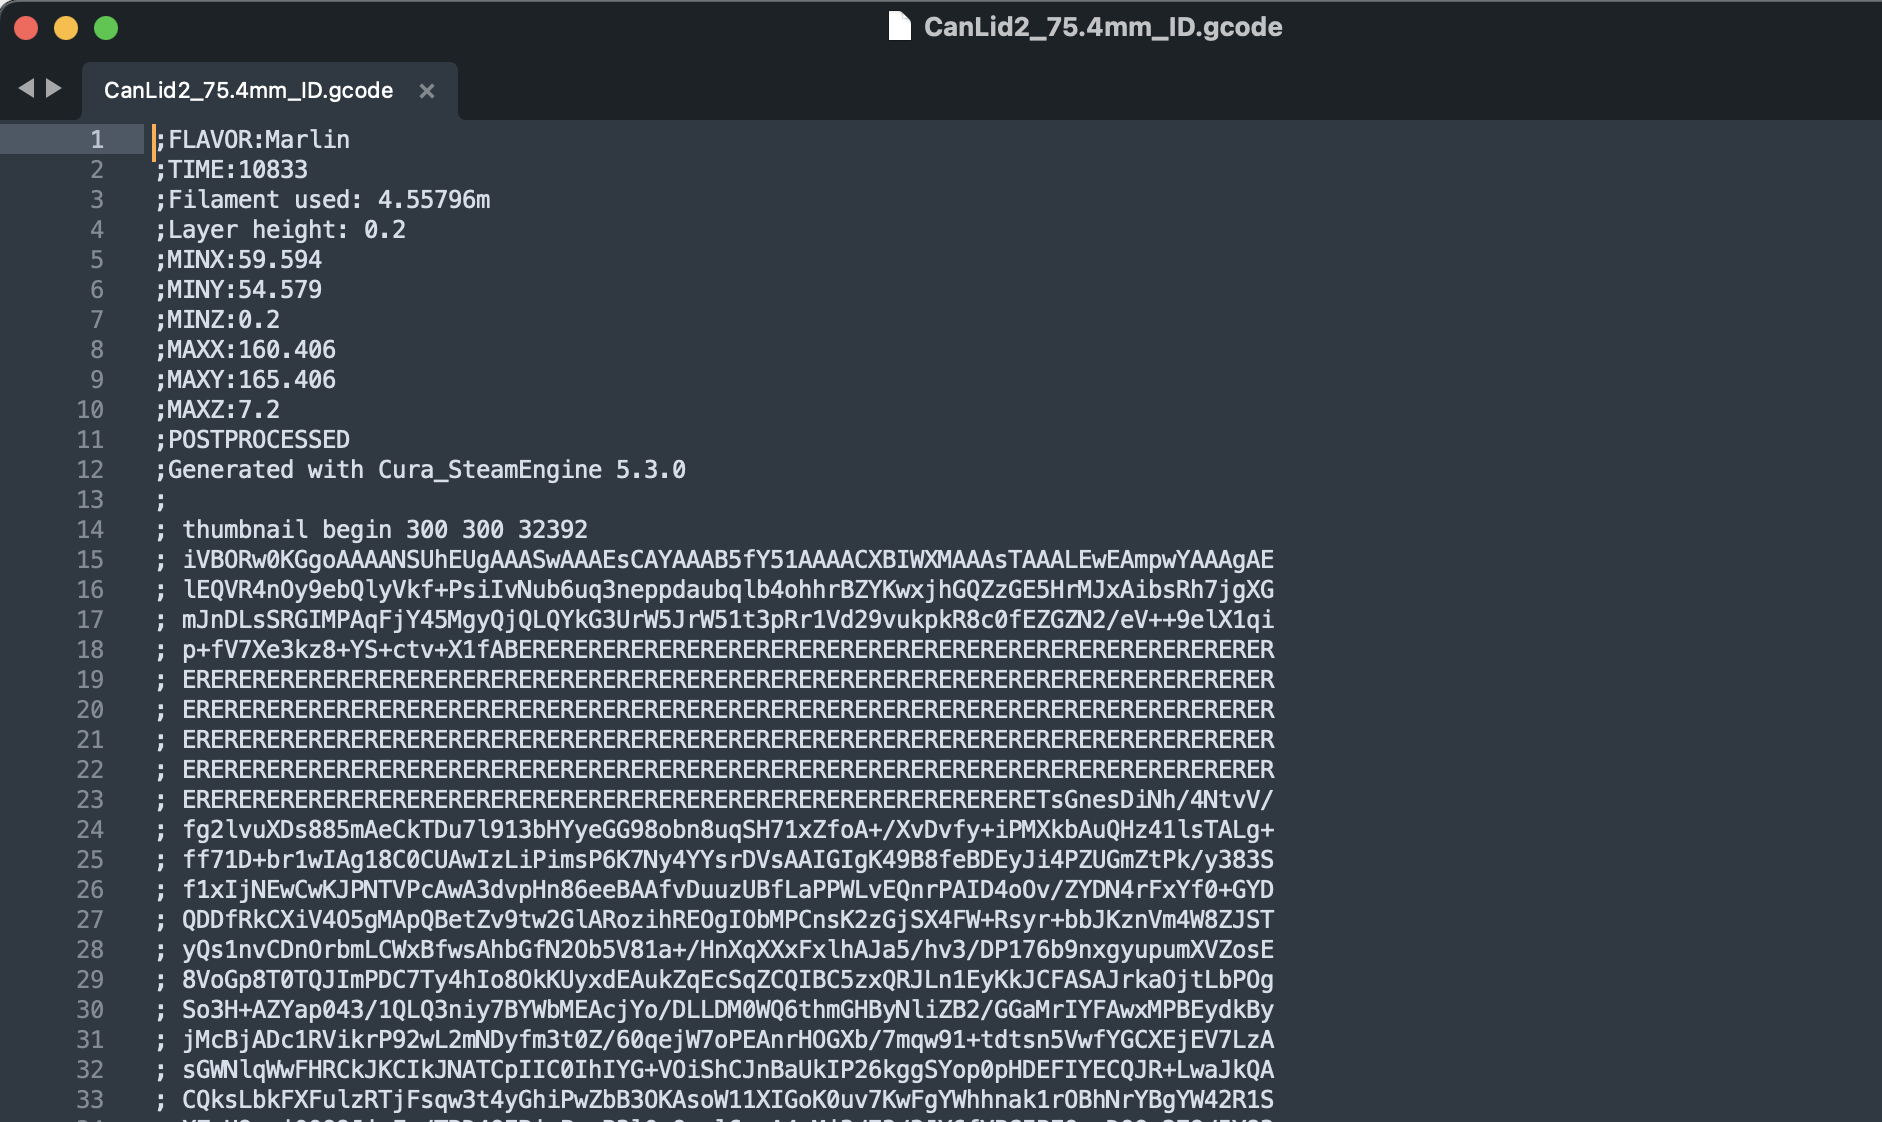Click the ;MAXZ:7.2 text

pos(217,409)
